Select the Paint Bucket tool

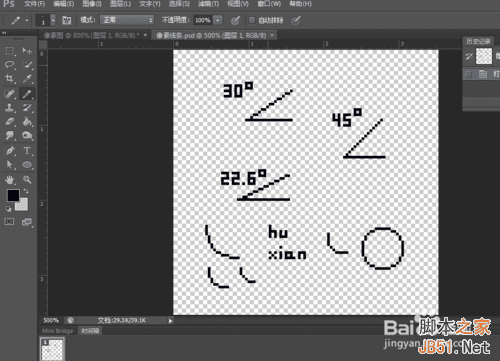27,121
